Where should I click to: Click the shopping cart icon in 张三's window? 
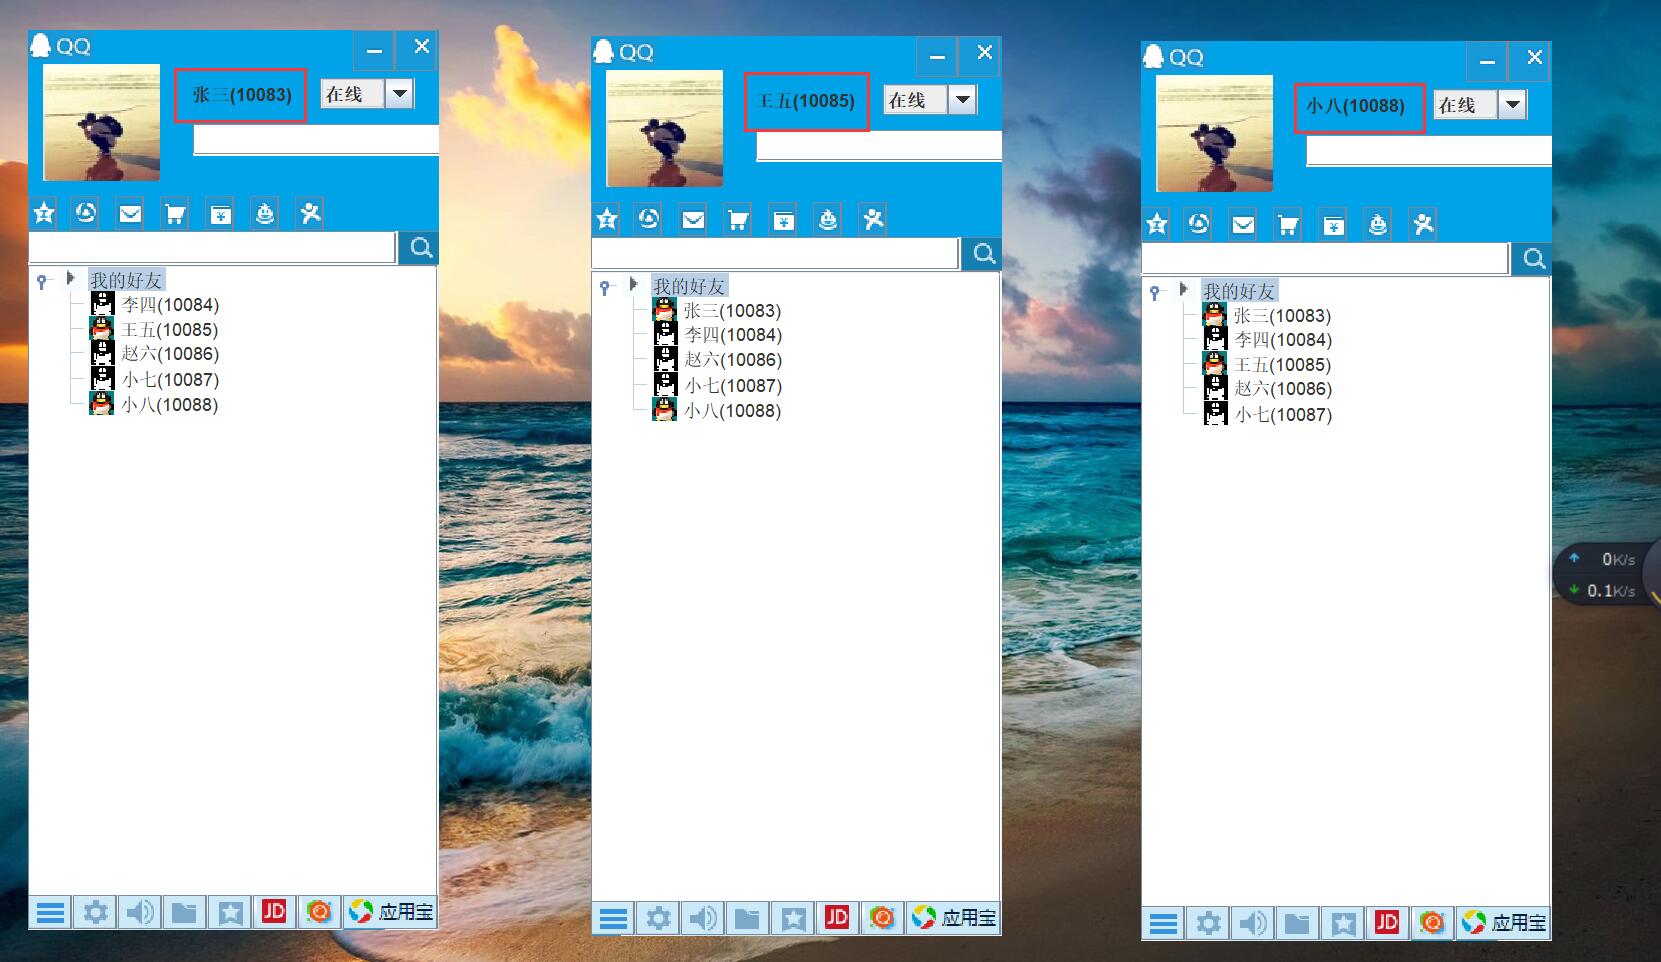click(175, 214)
